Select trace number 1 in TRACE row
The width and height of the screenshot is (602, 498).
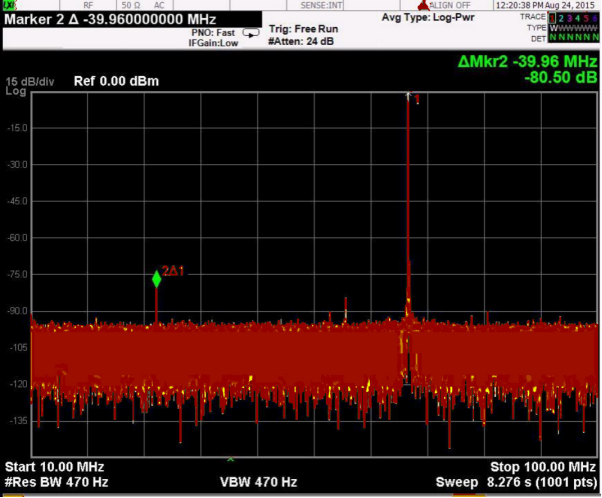coord(553,18)
